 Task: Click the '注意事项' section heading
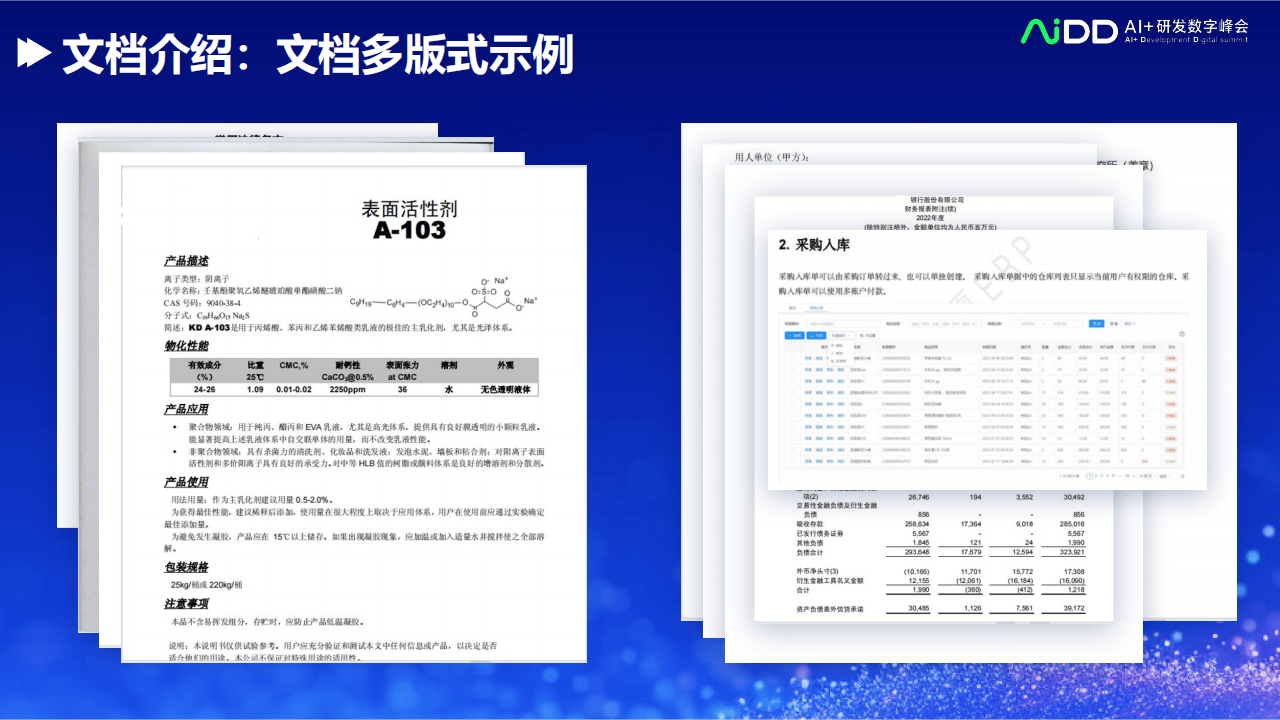(x=186, y=604)
